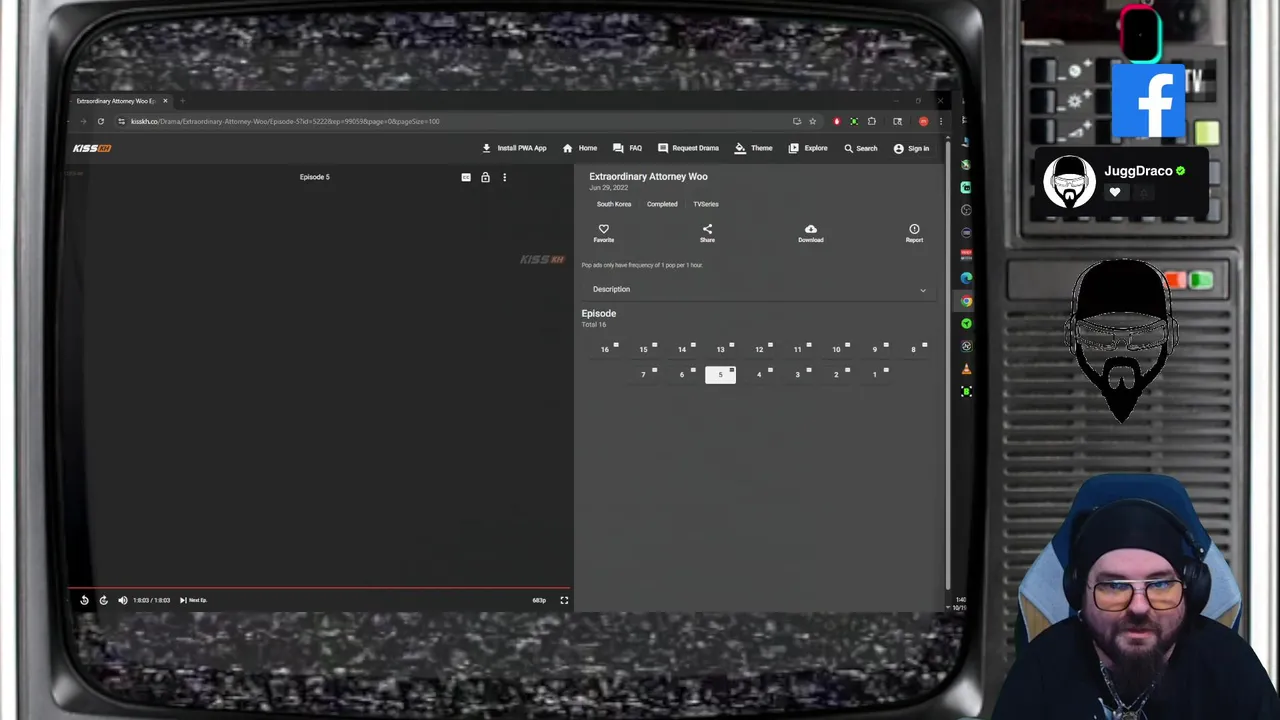The height and width of the screenshot is (720, 1280).
Task: Click Next Ep. button
Action: point(193,600)
